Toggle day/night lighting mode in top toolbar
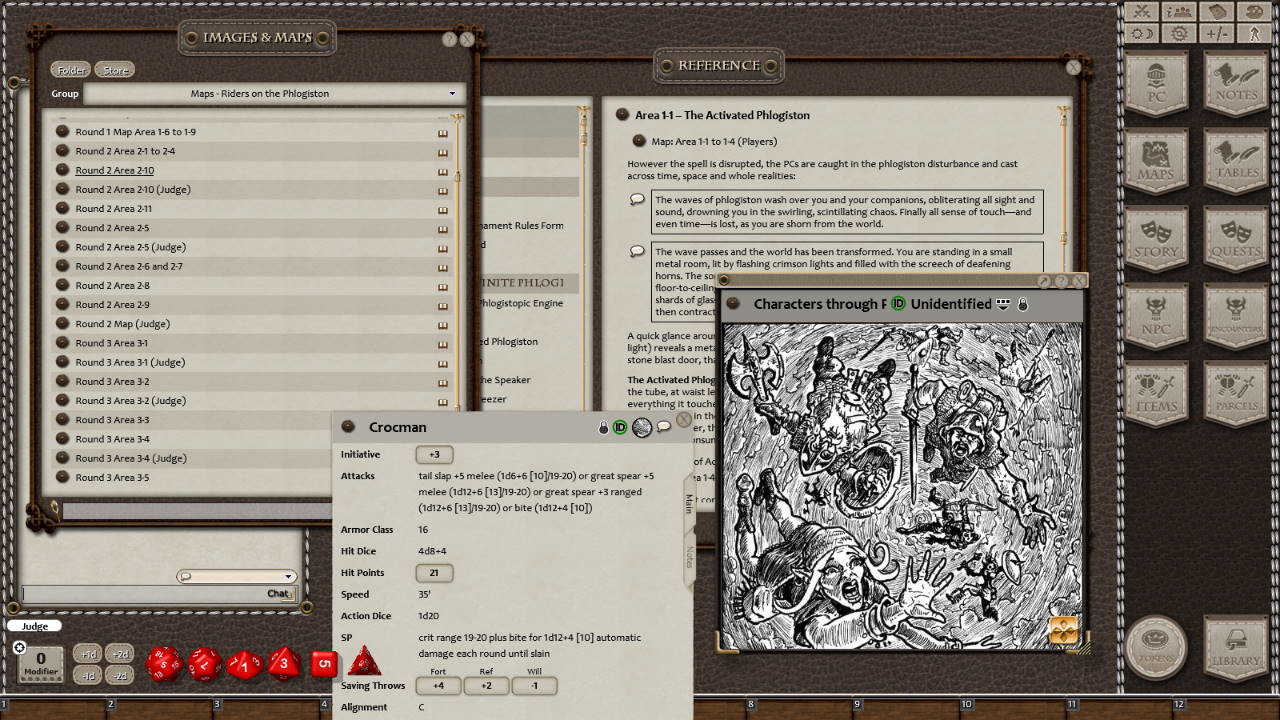Image resolution: width=1280 pixels, height=720 pixels. (1140, 31)
